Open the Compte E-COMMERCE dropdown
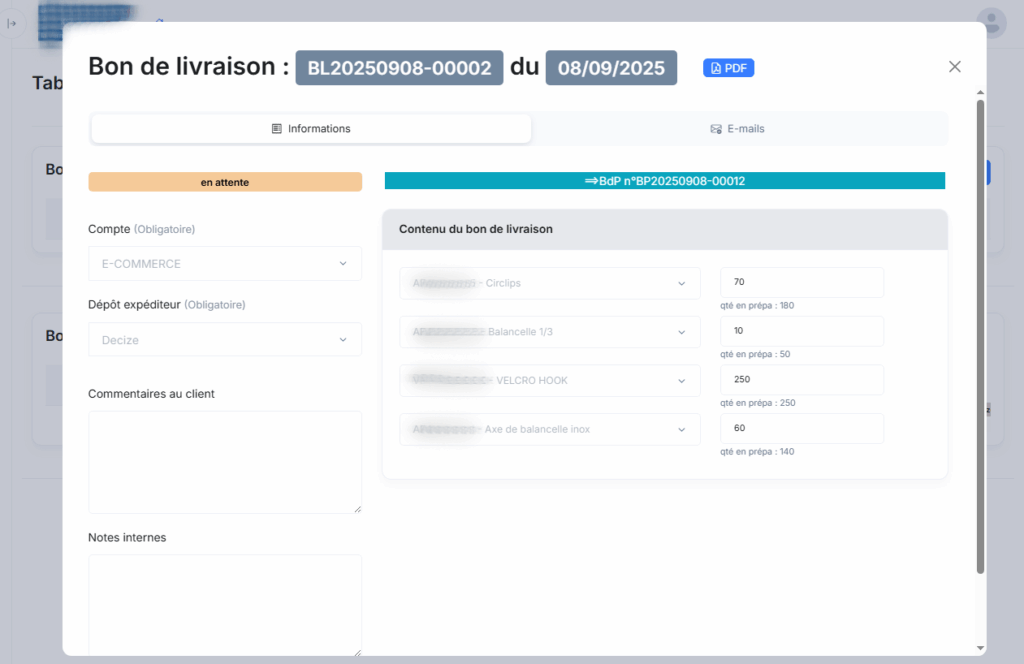1024x664 pixels. tap(225, 264)
